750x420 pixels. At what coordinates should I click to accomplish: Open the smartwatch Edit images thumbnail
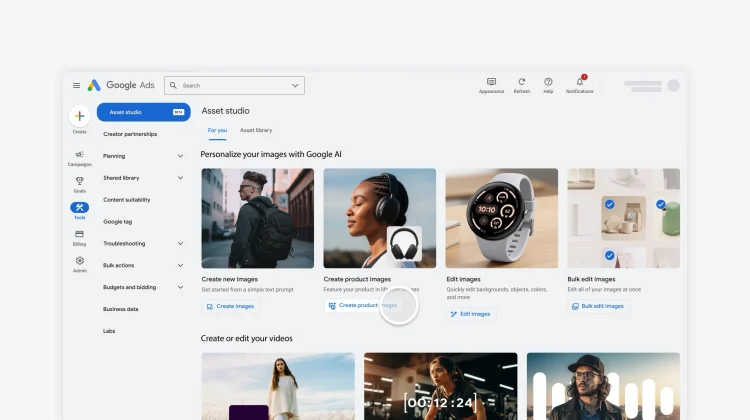501,217
